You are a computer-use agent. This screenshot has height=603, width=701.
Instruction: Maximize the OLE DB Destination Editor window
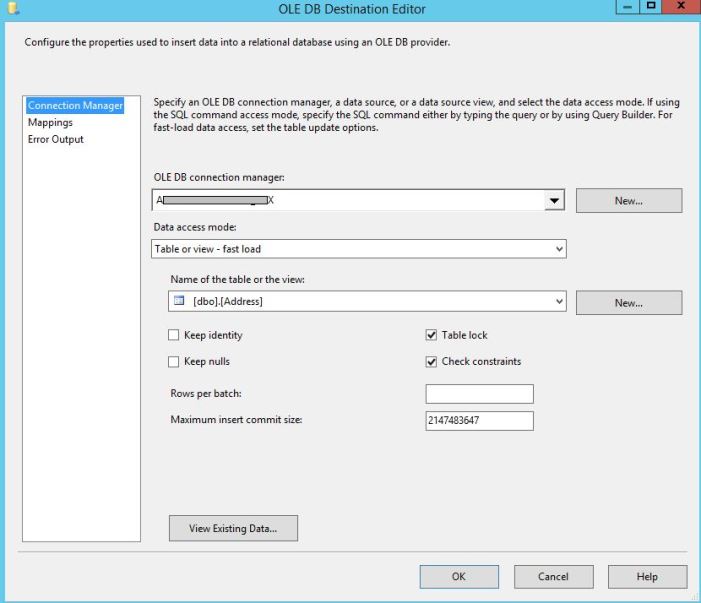(x=651, y=7)
